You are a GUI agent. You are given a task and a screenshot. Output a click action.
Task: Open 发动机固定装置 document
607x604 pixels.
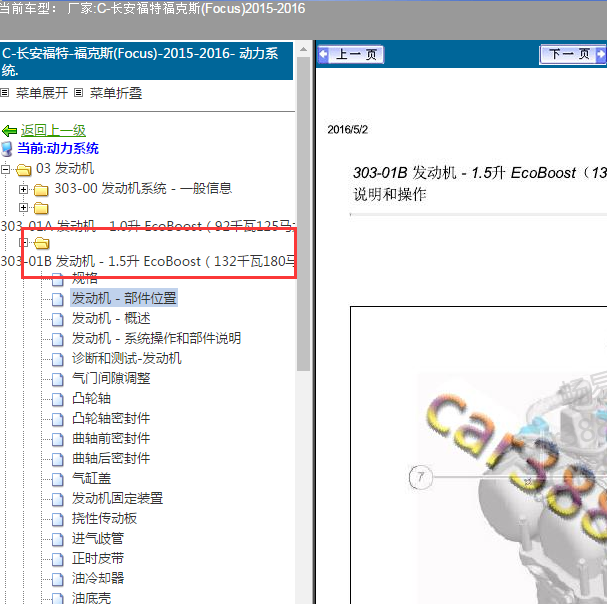[x=117, y=498]
